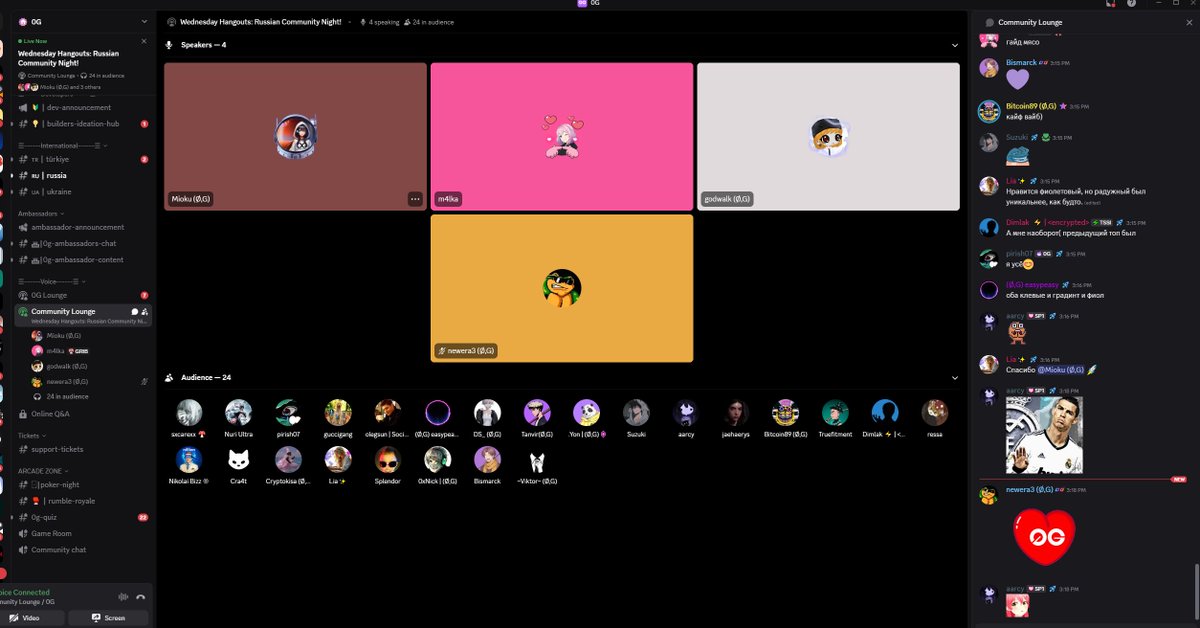Collapse the Ambassadors category
Screen dimensions: 1200x628
(42, 213)
